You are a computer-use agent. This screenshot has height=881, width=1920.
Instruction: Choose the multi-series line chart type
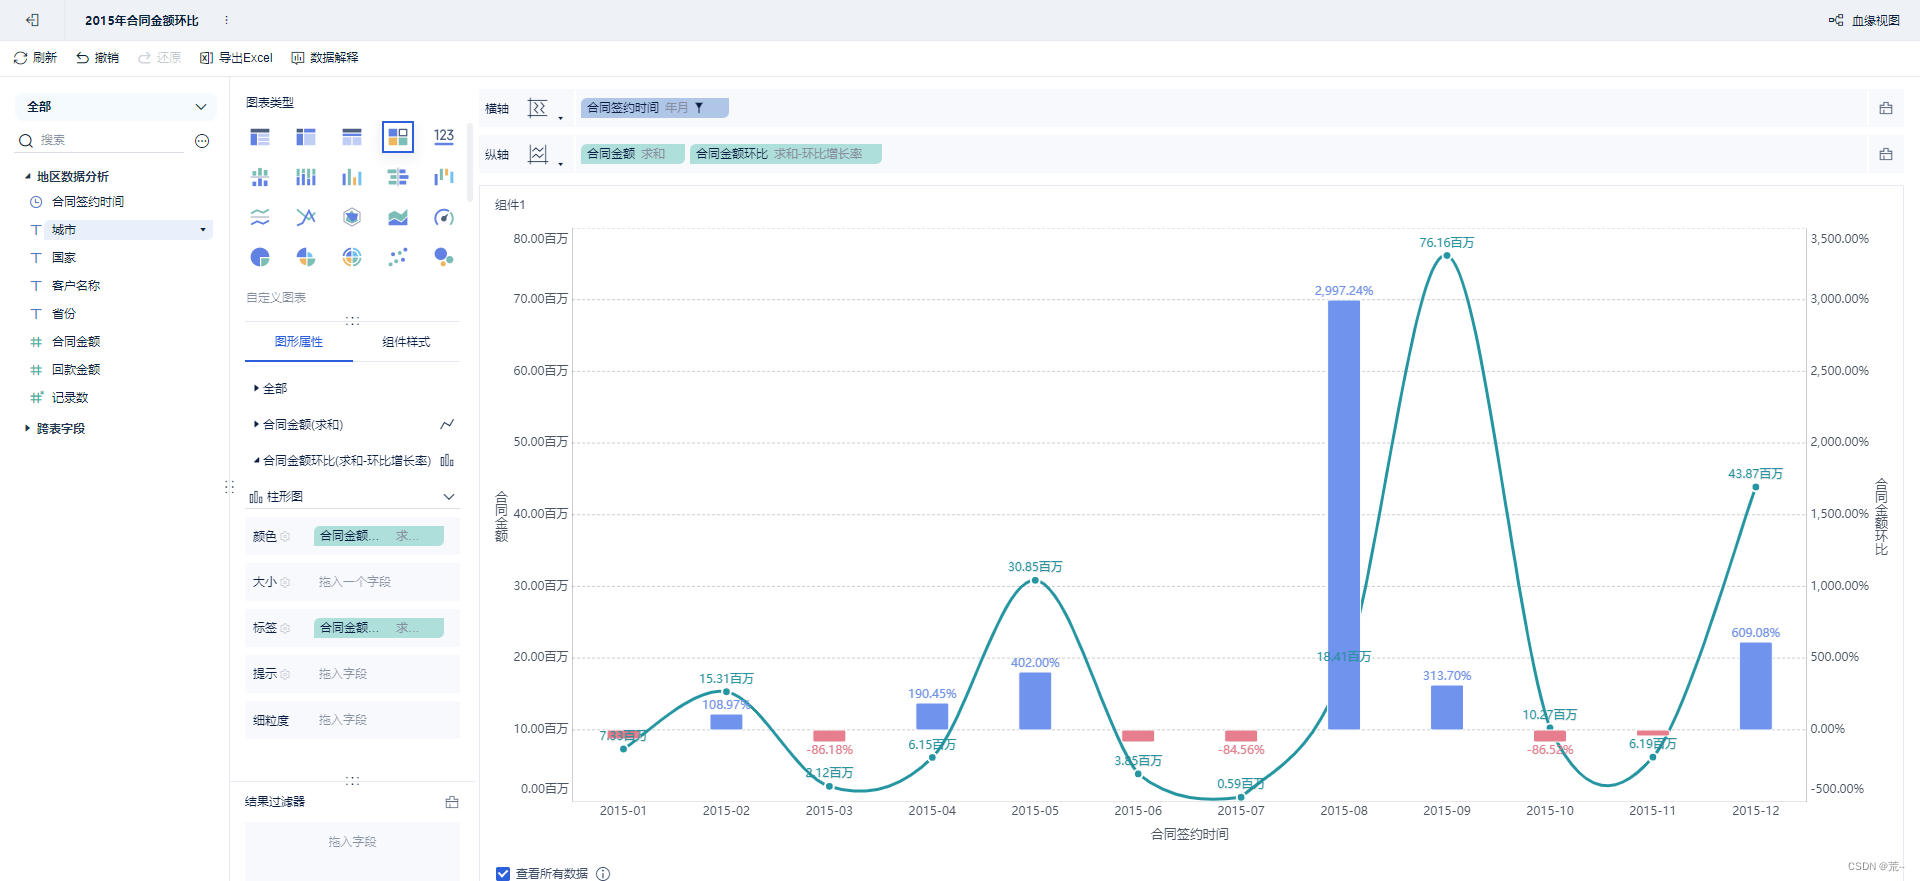click(x=306, y=217)
